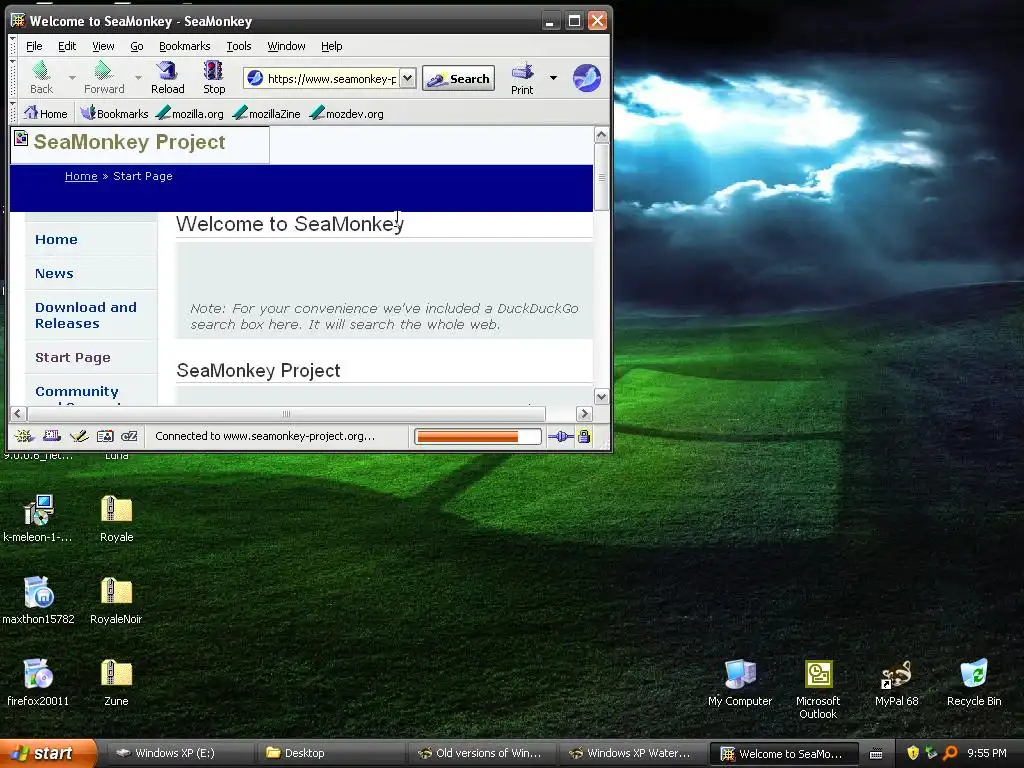Click the vertical scrollbar thumb
Screen dimensions: 1024x768
[x=601, y=177]
